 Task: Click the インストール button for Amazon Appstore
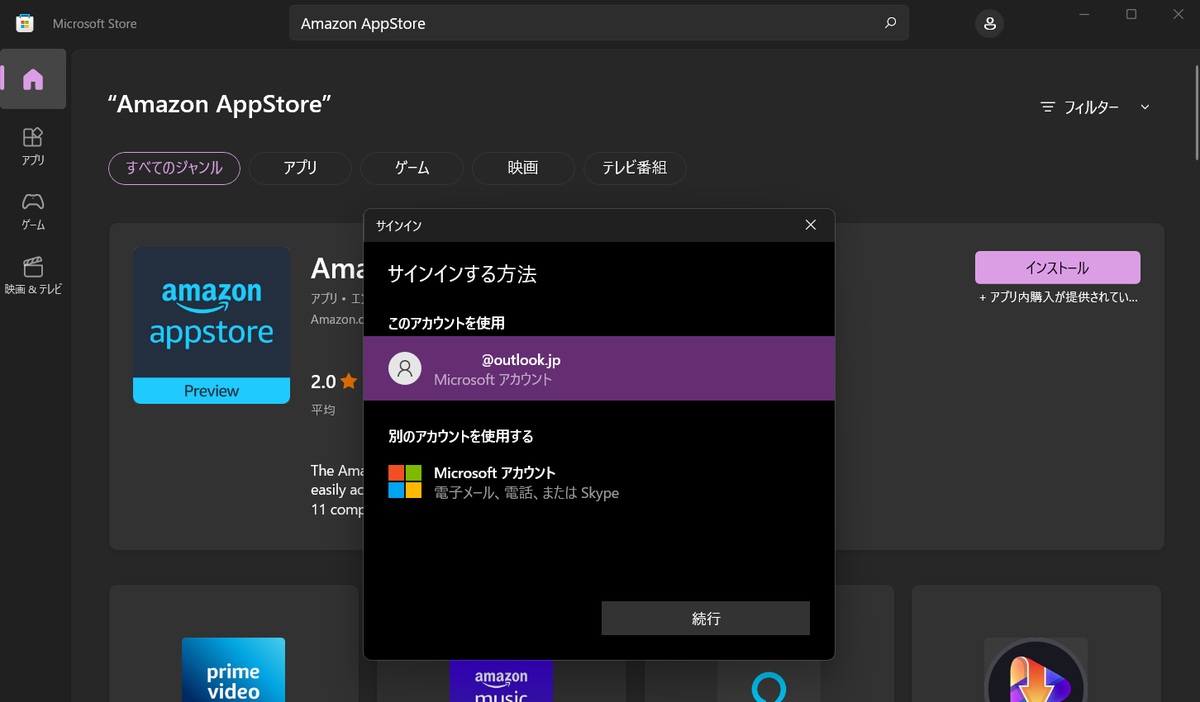(x=1057, y=267)
